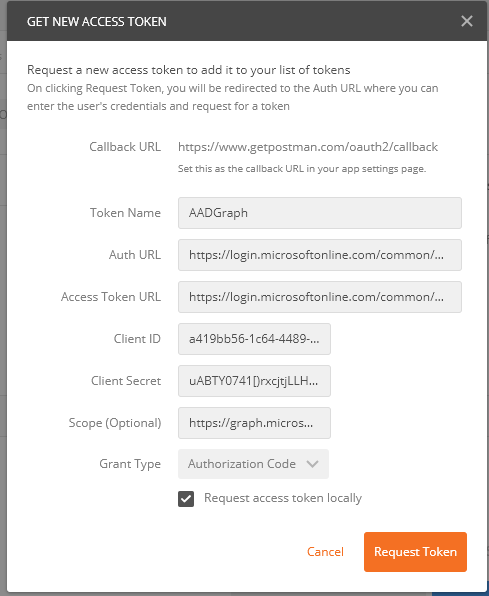
Task: Focus the Access Token URL input field
Action: click(320, 297)
